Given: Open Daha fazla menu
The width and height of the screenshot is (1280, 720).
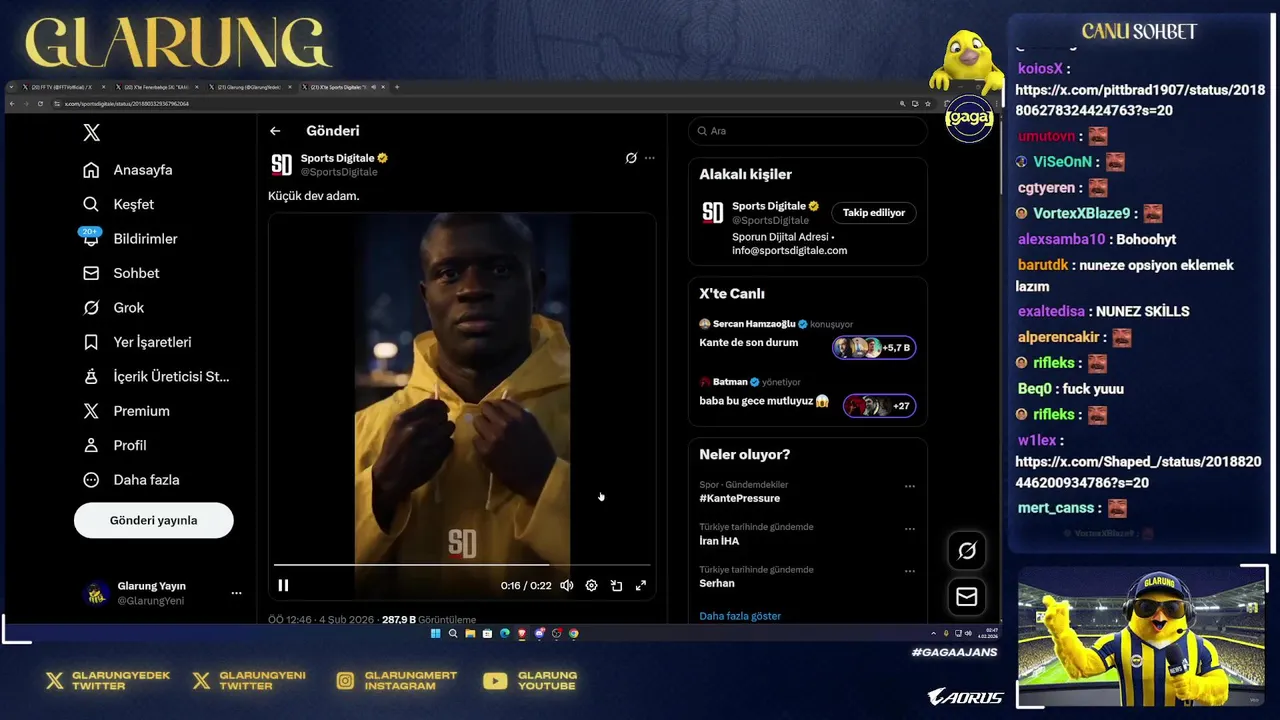Looking at the screenshot, I should [x=131, y=480].
